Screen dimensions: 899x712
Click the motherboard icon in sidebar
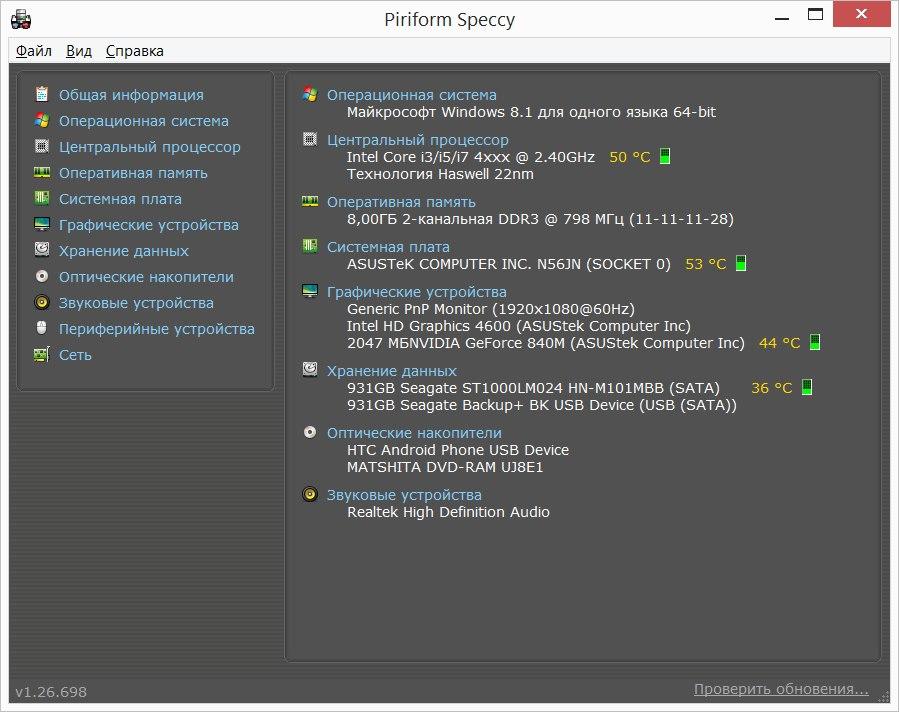point(42,198)
